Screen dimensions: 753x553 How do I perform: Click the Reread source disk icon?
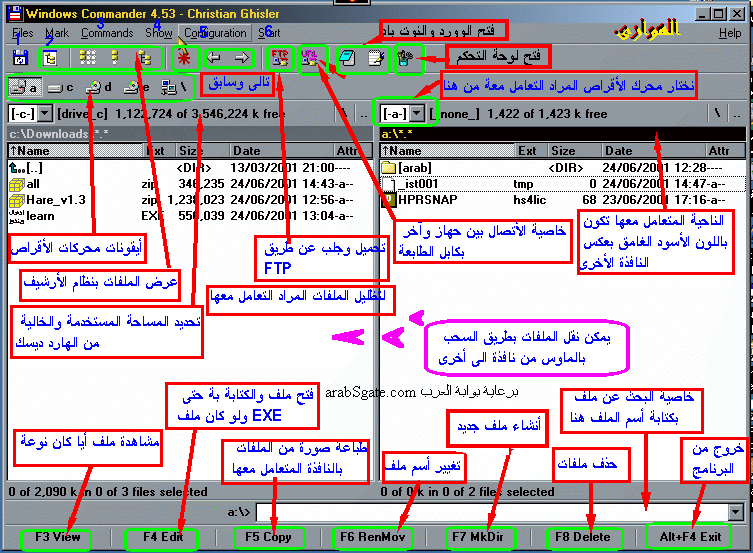(x=20, y=58)
